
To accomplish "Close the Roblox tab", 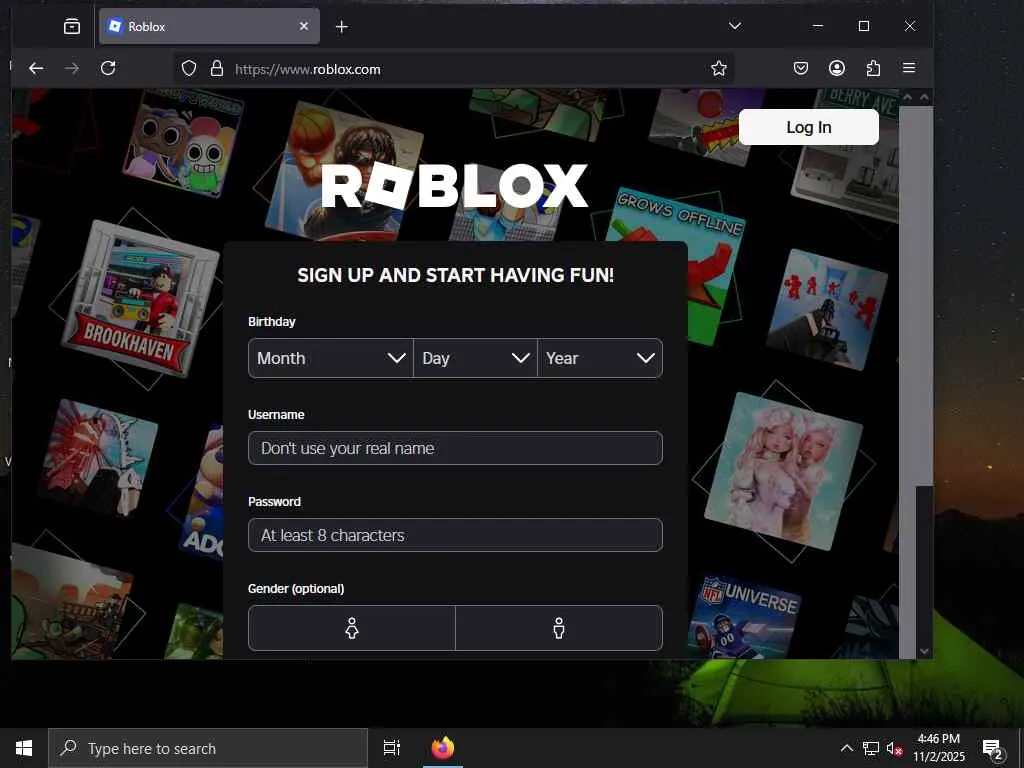I will coord(304,26).
